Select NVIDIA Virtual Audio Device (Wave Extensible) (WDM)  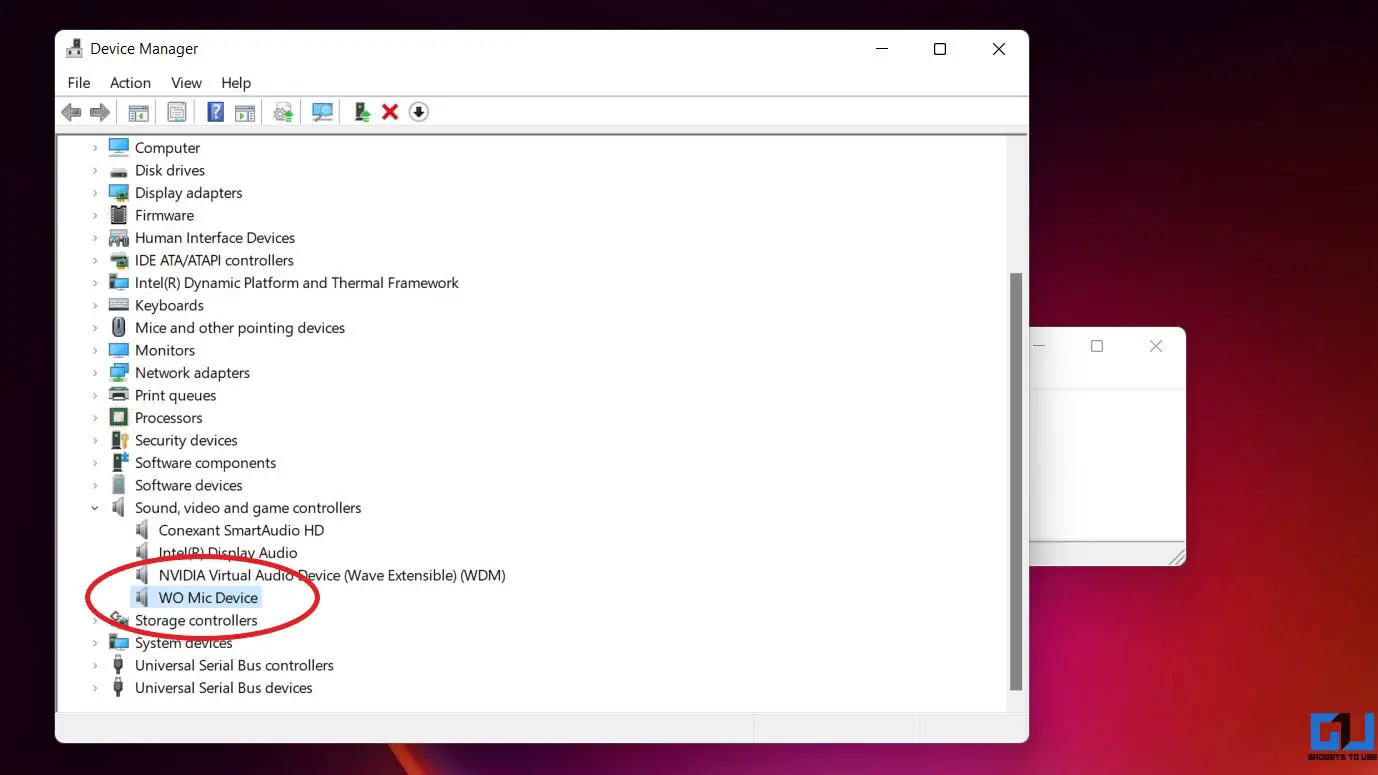(x=332, y=575)
